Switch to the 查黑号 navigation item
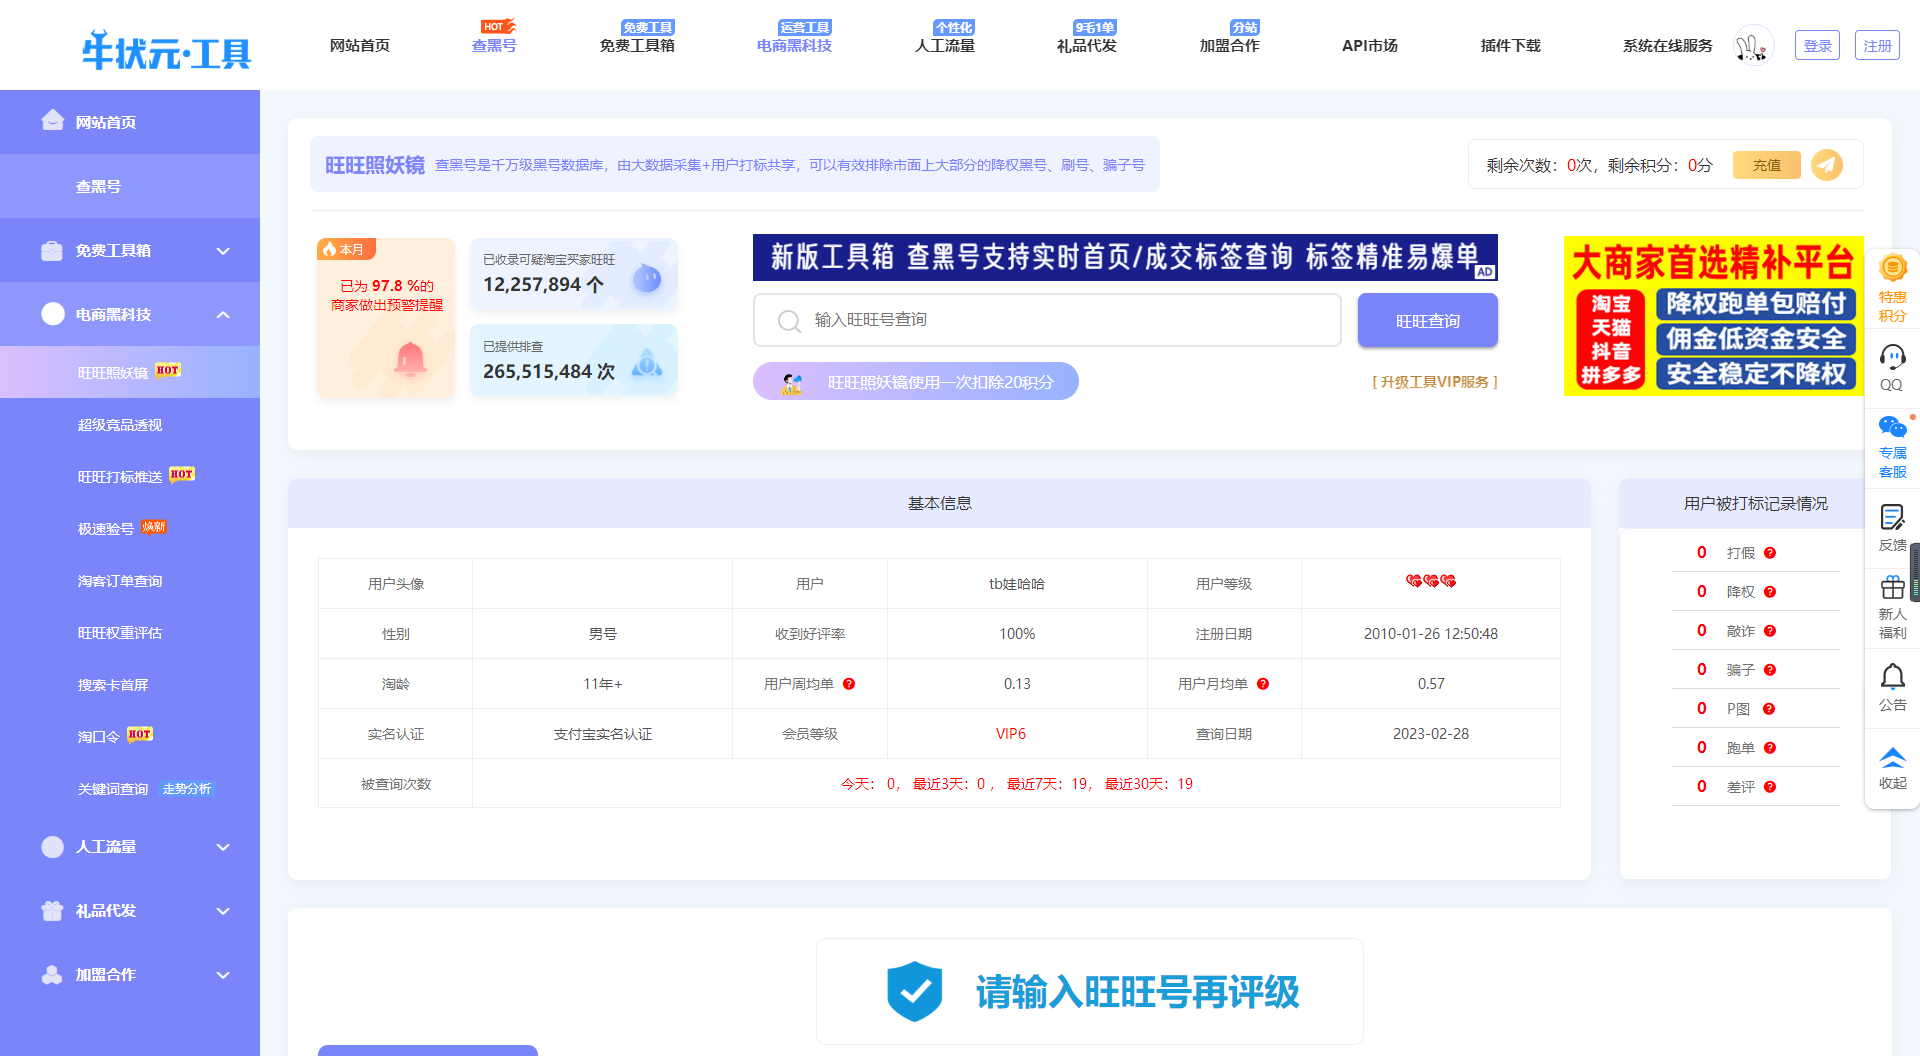The height and width of the screenshot is (1056, 1920). (494, 47)
